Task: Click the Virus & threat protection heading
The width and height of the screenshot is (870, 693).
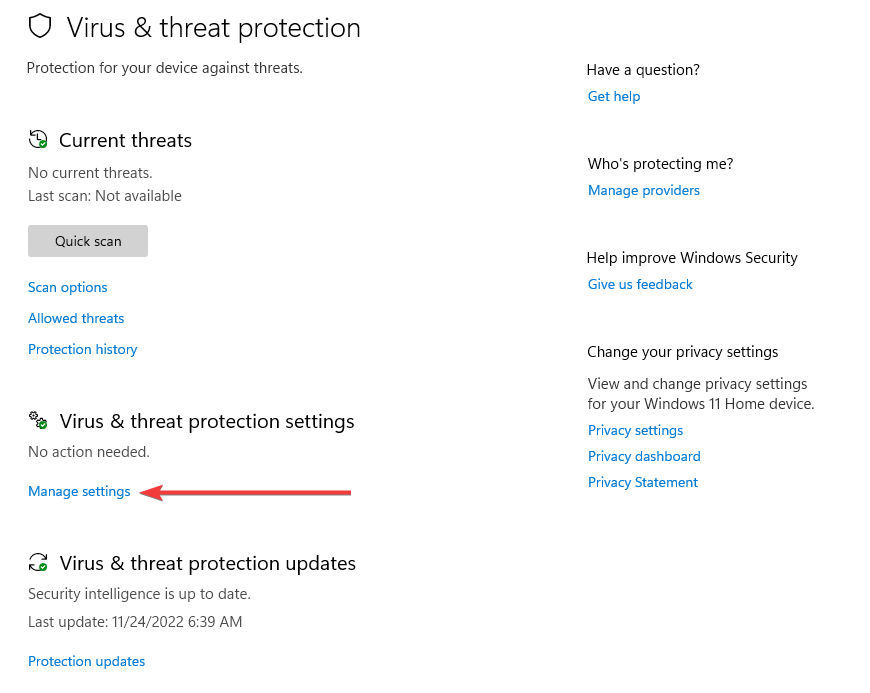Action: point(214,28)
